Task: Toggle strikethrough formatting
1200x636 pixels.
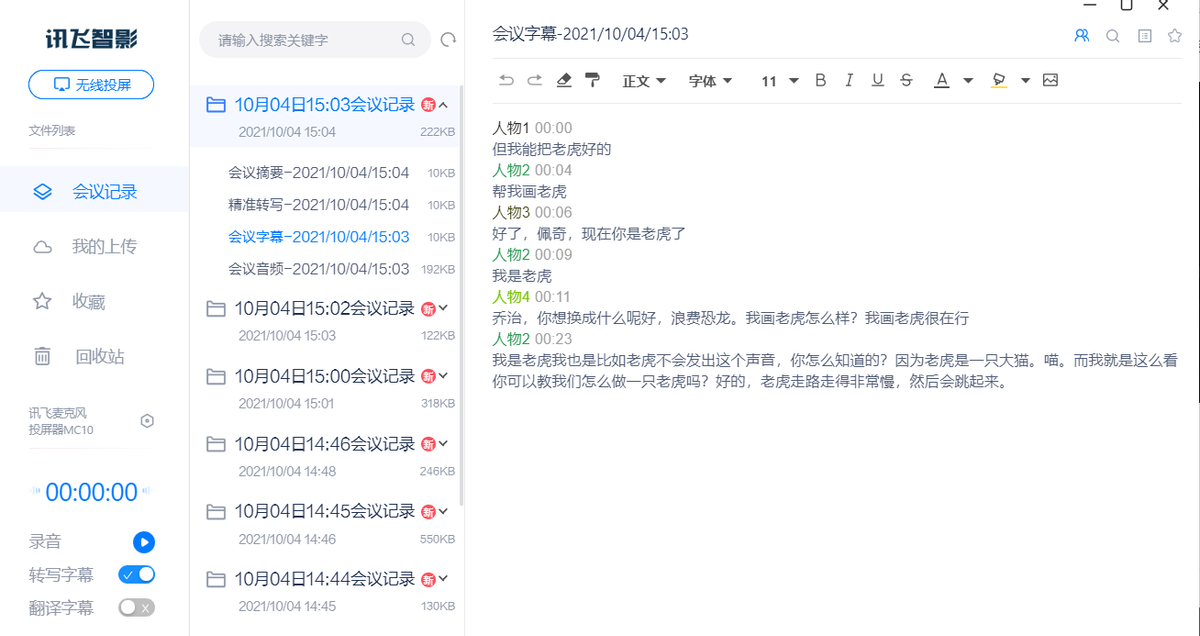Action: pos(906,80)
